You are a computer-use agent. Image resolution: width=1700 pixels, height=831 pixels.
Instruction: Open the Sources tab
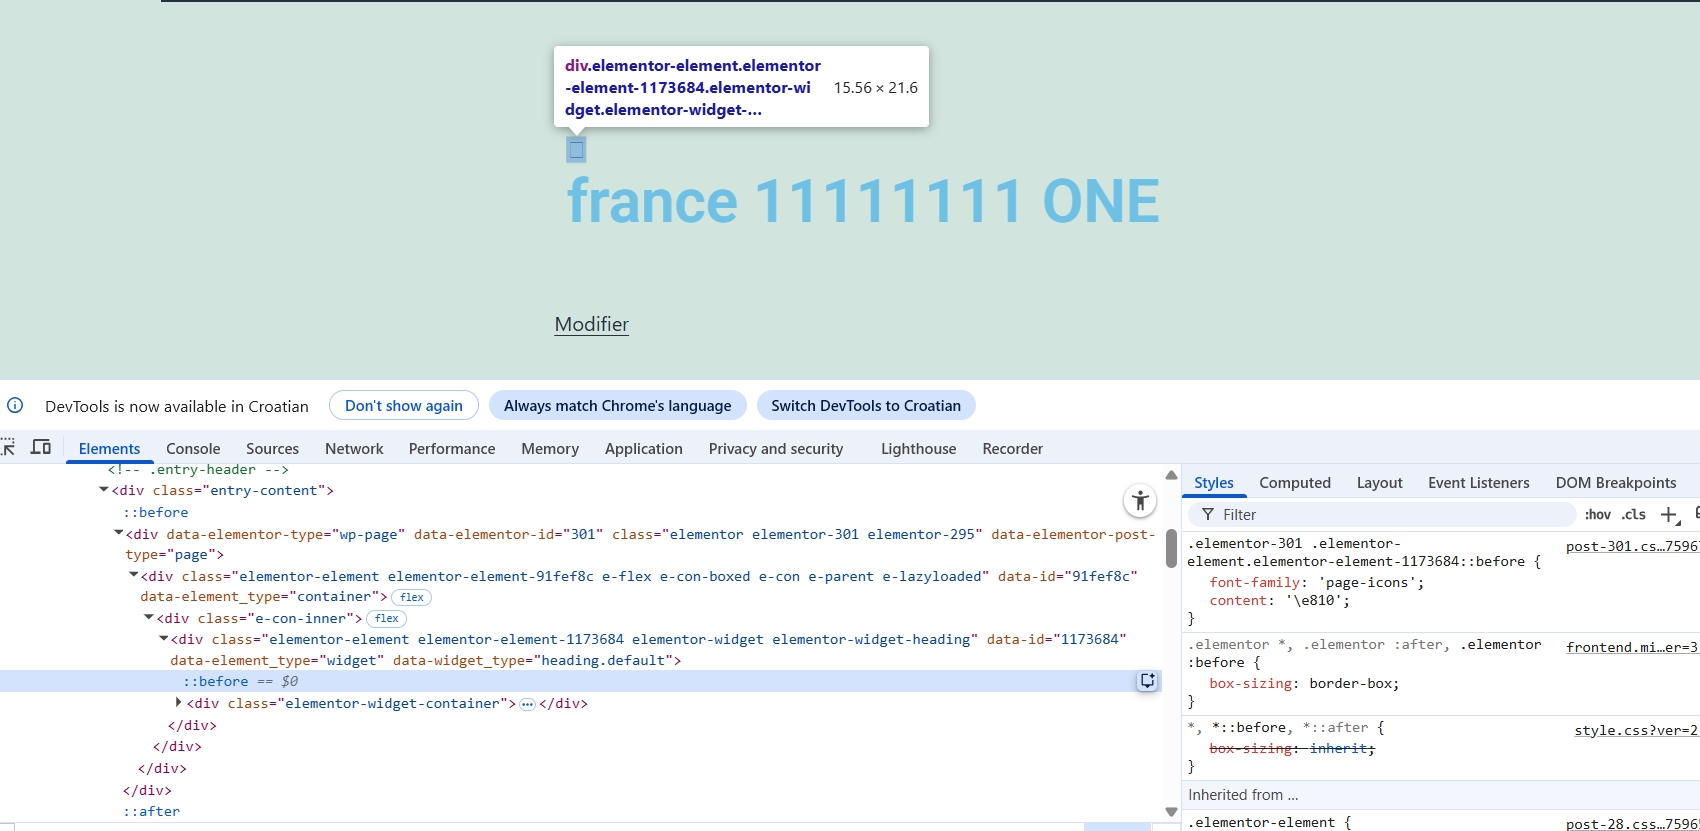[x=272, y=449]
